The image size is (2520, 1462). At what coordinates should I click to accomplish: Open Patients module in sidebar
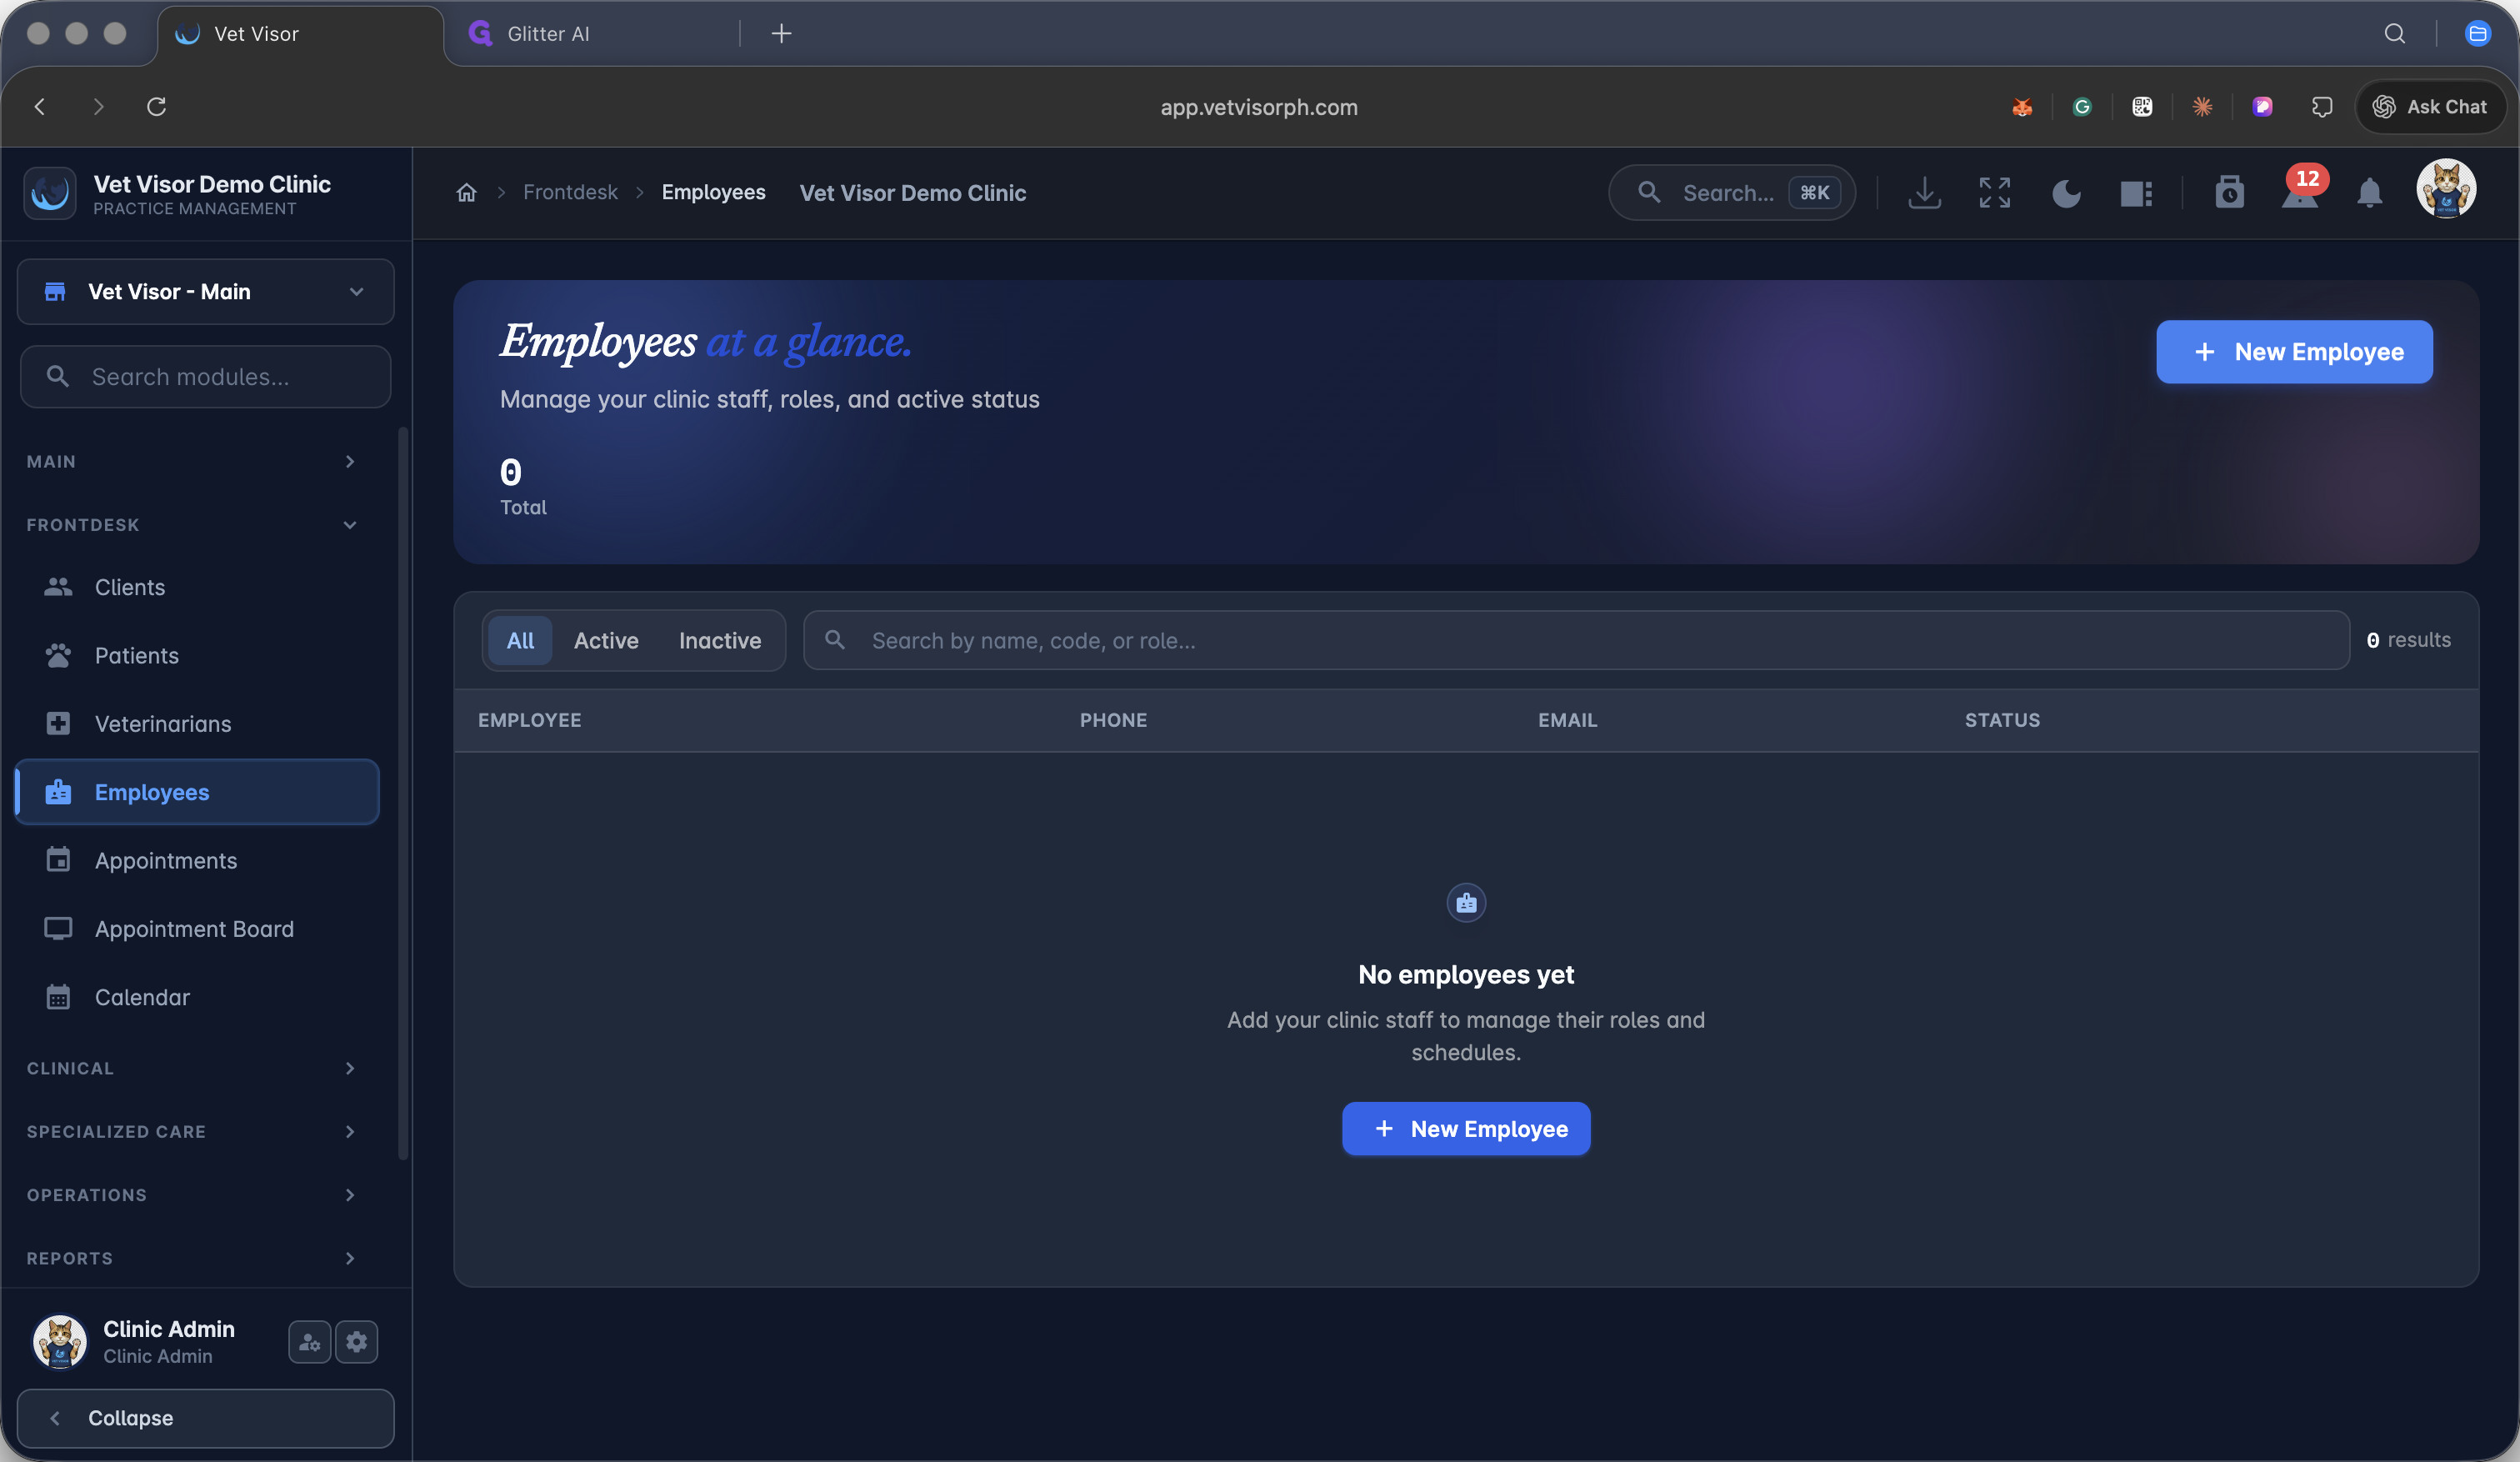[x=197, y=655]
